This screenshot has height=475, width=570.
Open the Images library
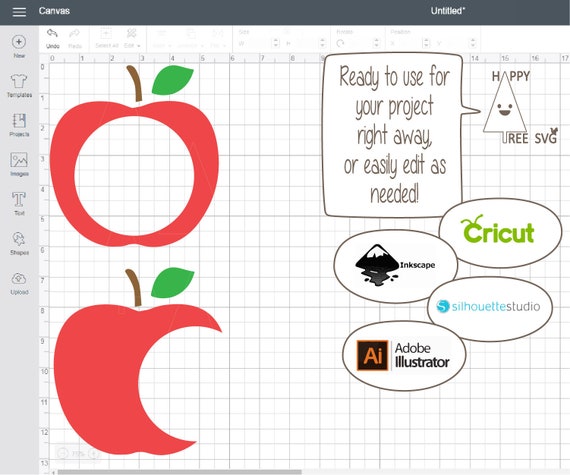click(19, 164)
